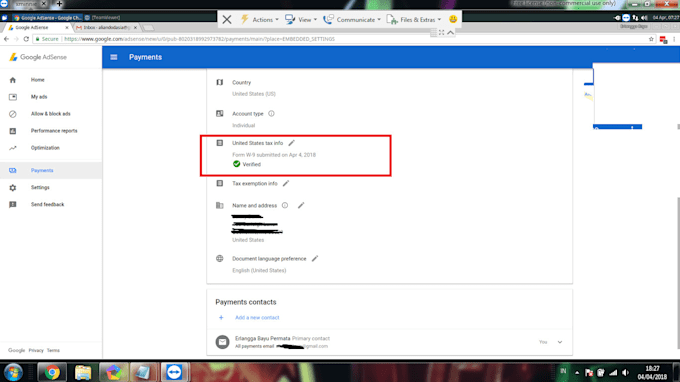Bookmark page with star icon
Viewport: 680px width, 382px height.
point(651,39)
